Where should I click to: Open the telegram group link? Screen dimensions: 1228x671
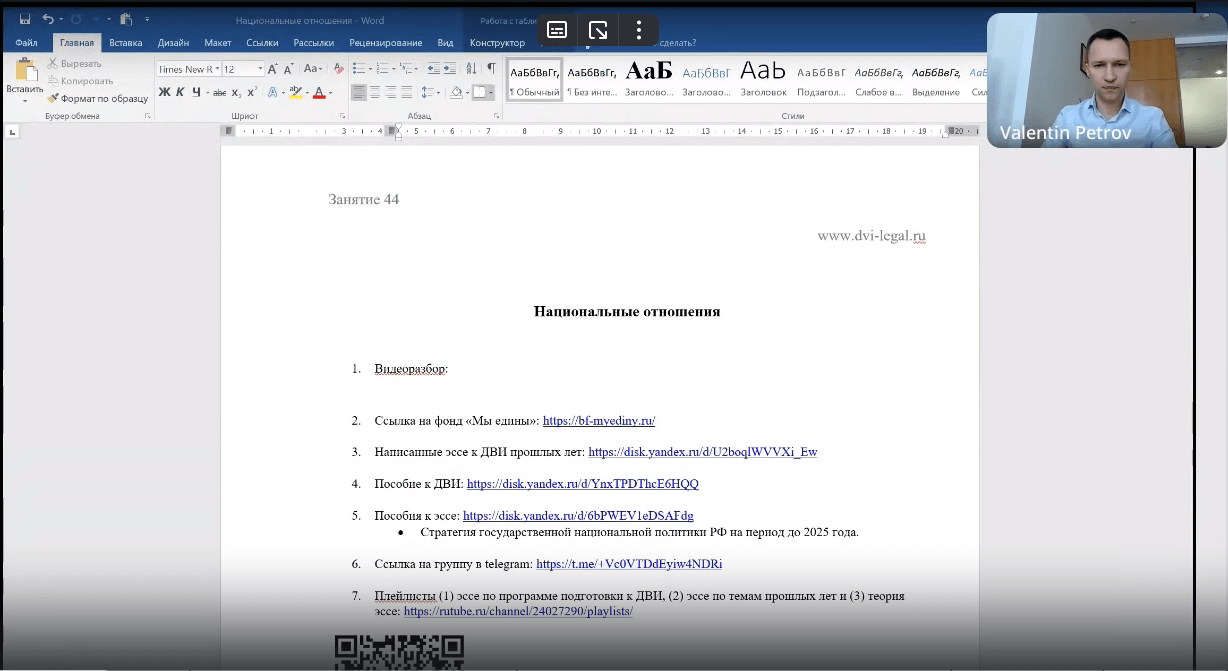(x=629, y=564)
